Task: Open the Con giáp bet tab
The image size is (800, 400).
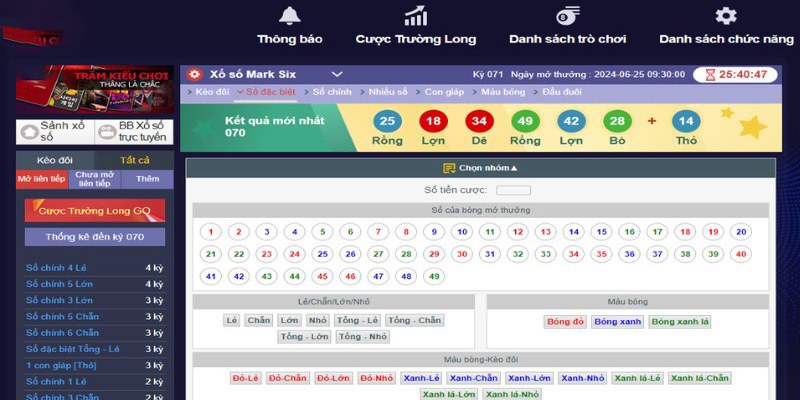Action: (444, 92)
